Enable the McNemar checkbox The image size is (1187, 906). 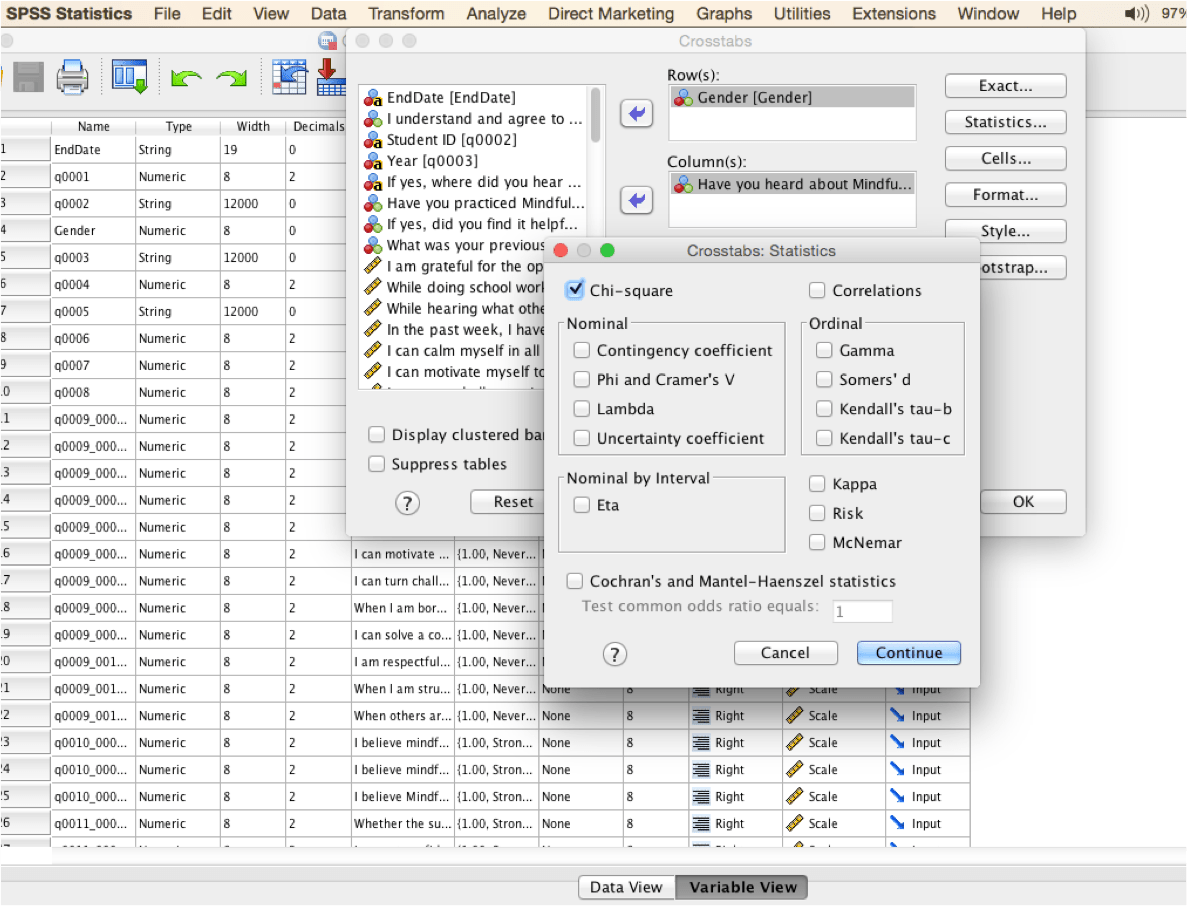pyautogui.click(x=817, y=542)
